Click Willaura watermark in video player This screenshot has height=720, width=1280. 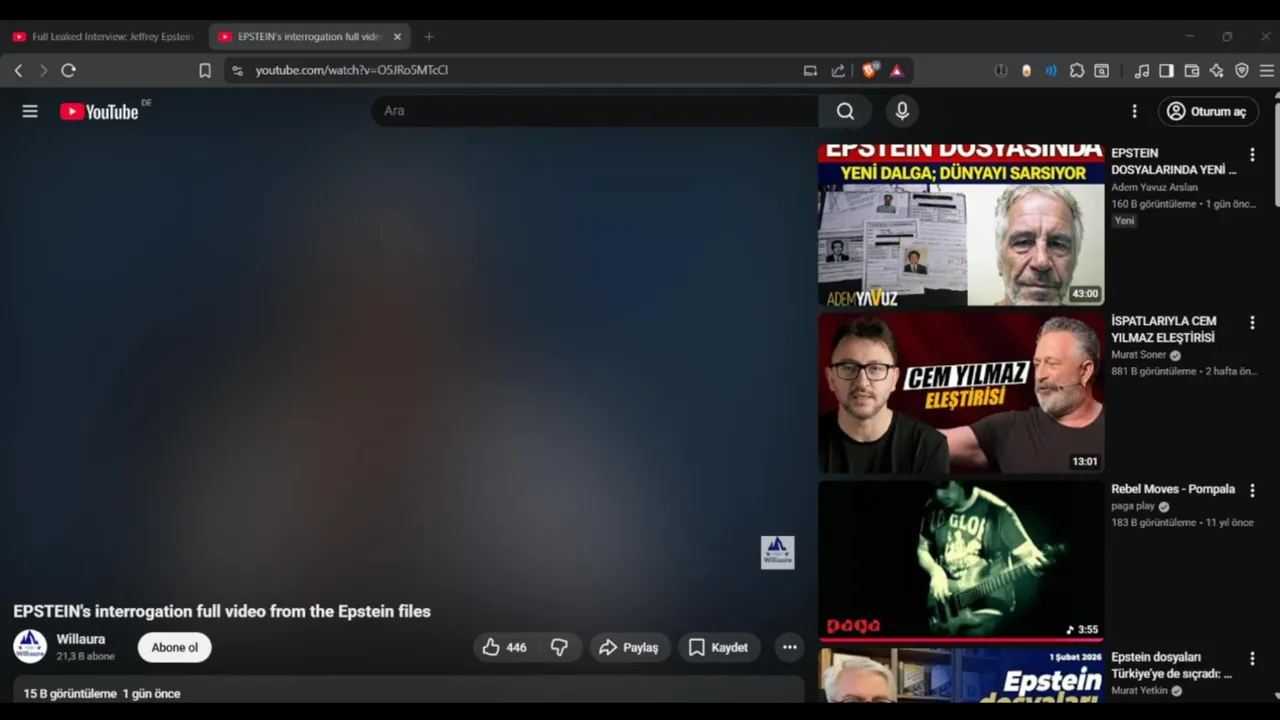(x=777, y=552)
